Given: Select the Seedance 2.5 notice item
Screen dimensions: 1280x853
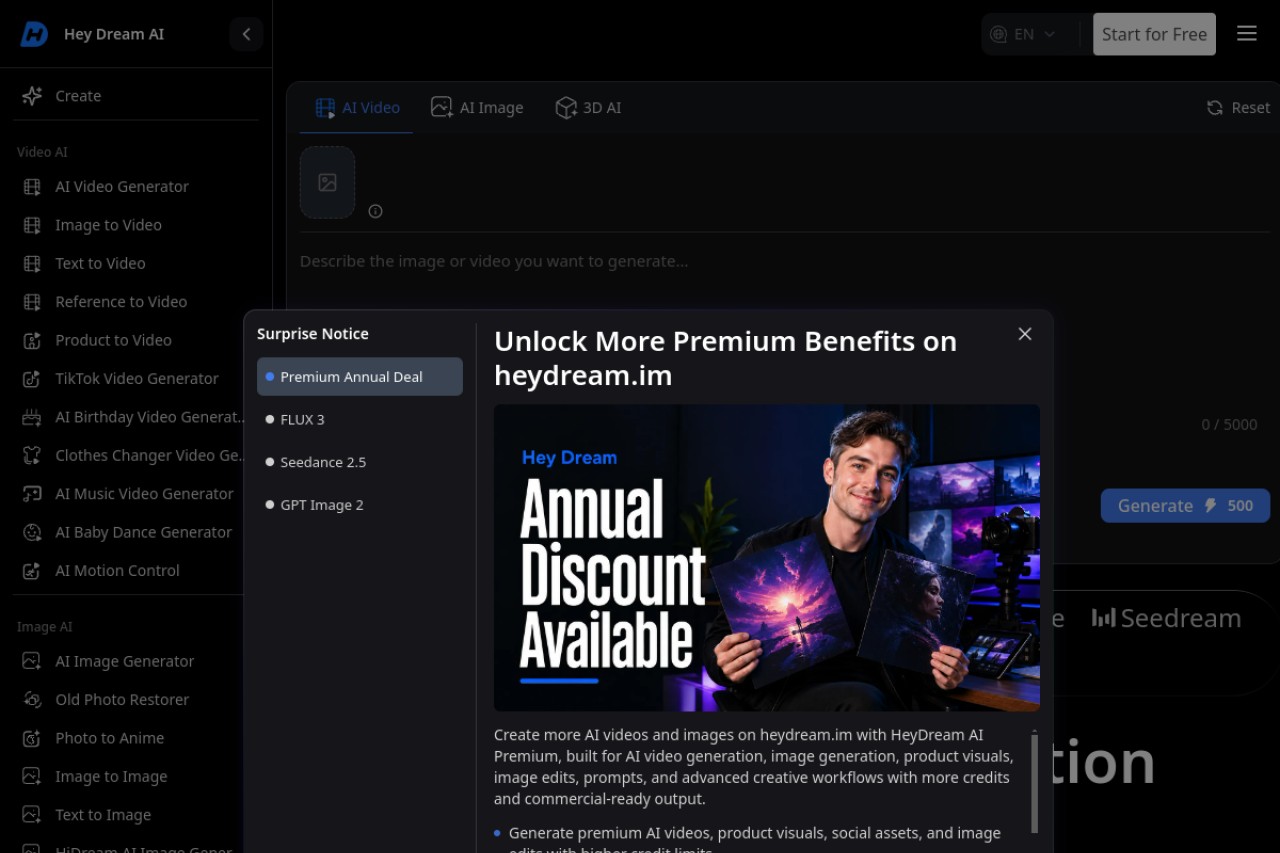Looking at the screenshot, I should pos(360,462).
